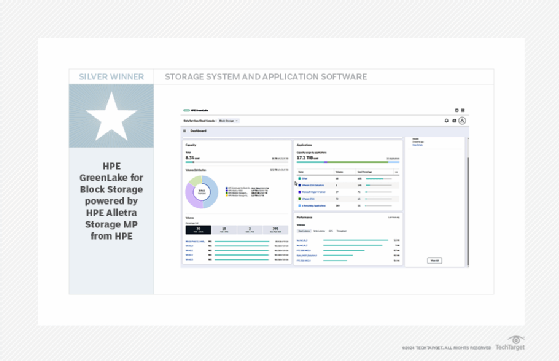The width and height of the screenshot is (559, 361).
Task: Open the time range selector in Performance card
Action: click(394, 217)
